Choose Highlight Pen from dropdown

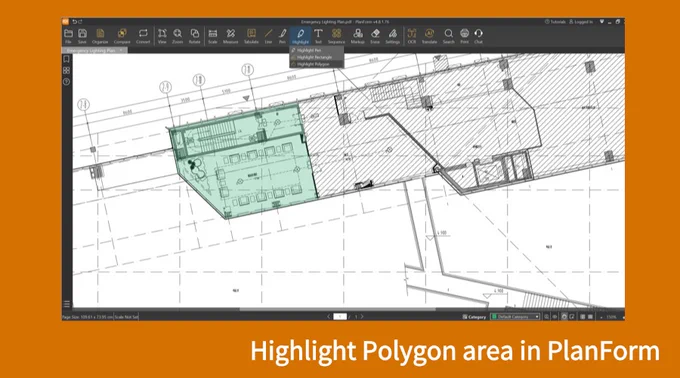point(317,50)
